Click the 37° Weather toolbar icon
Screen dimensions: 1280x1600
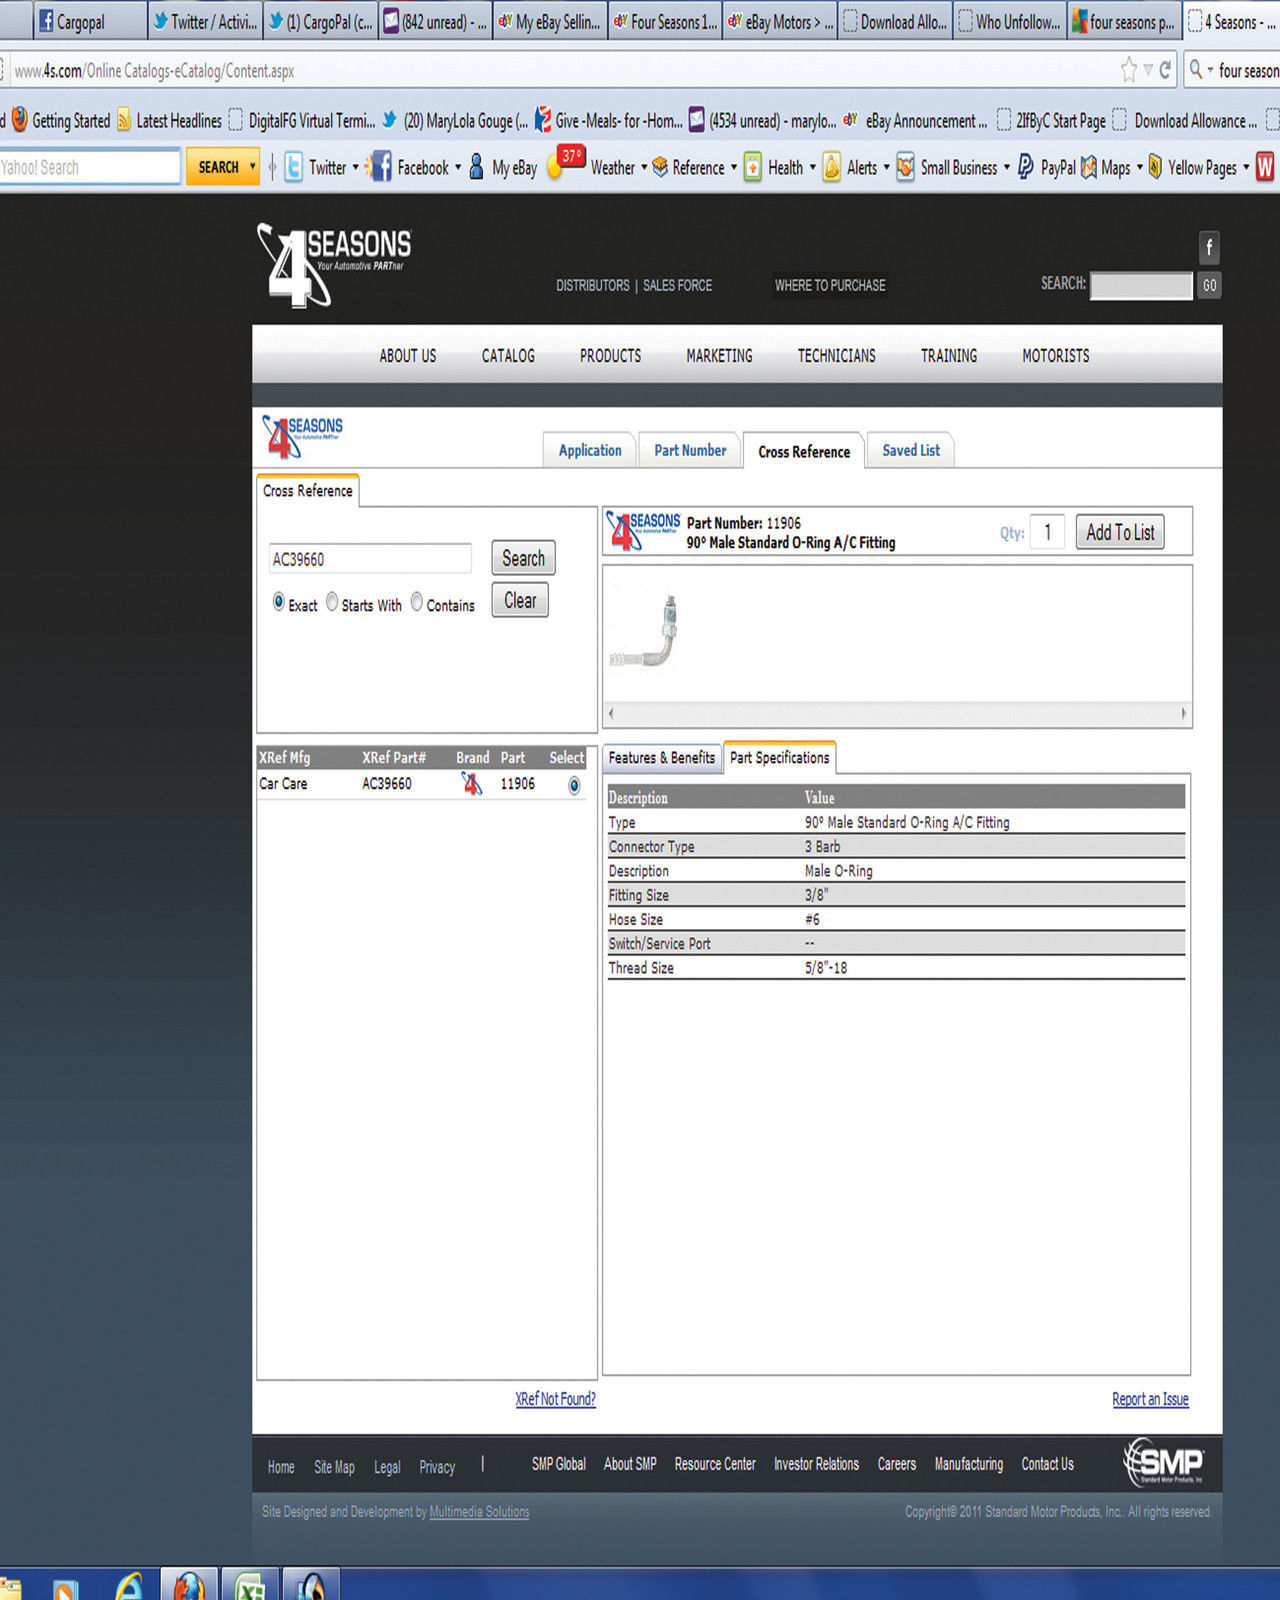[x=566, y=163]
